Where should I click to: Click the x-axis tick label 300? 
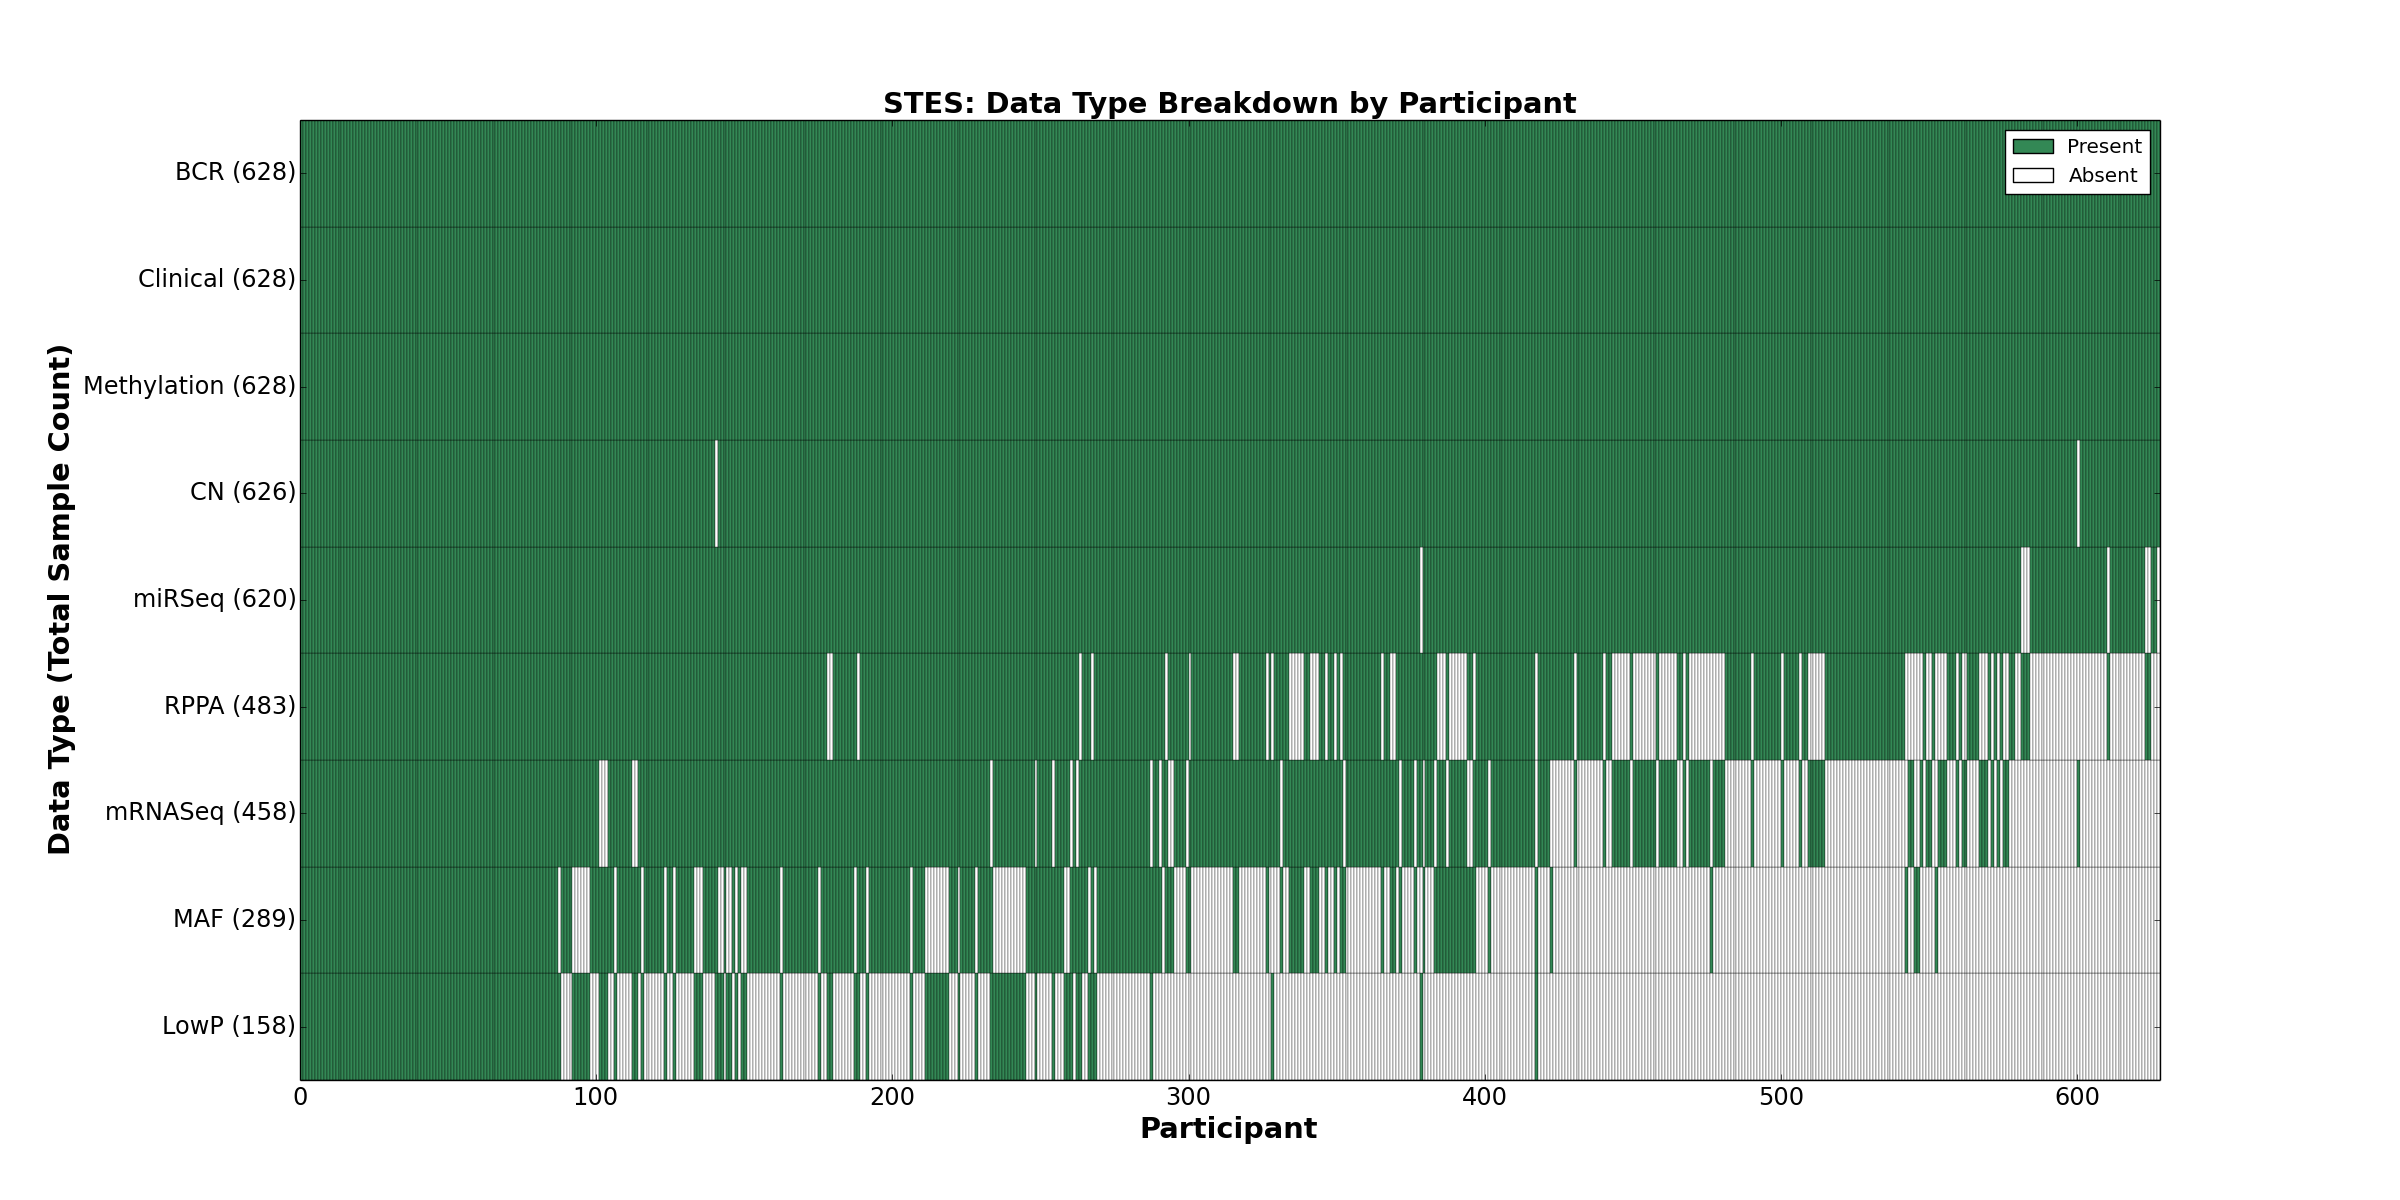click(1188, 1098)
